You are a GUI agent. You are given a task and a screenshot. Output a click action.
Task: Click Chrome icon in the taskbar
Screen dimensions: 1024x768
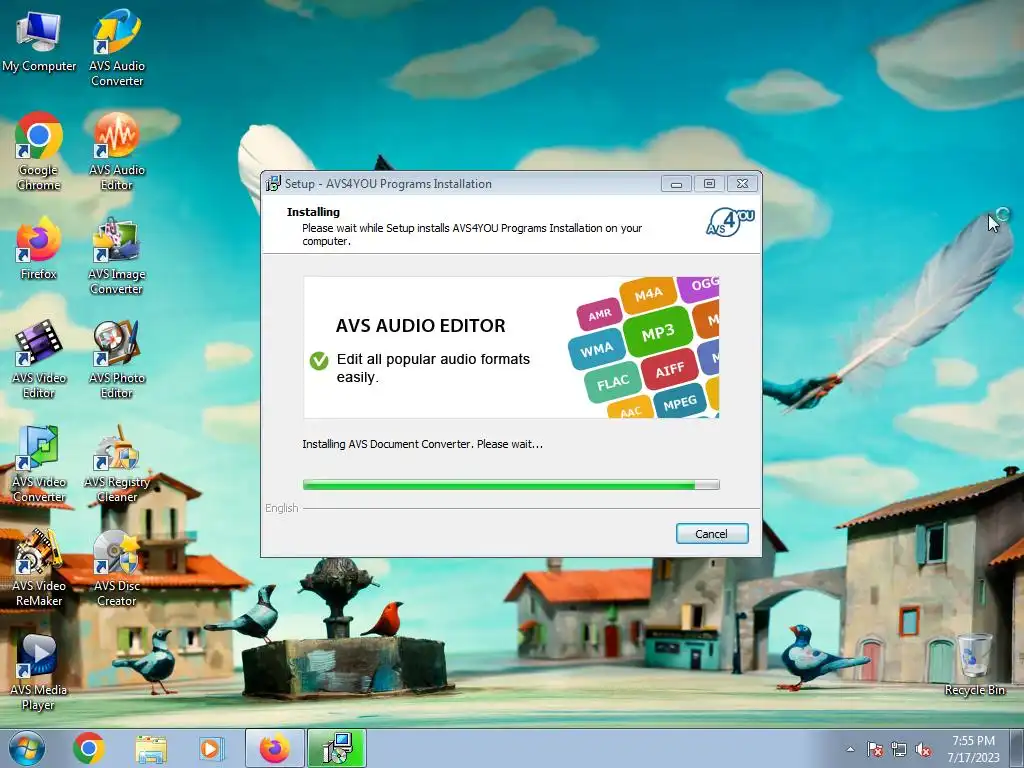89,748
